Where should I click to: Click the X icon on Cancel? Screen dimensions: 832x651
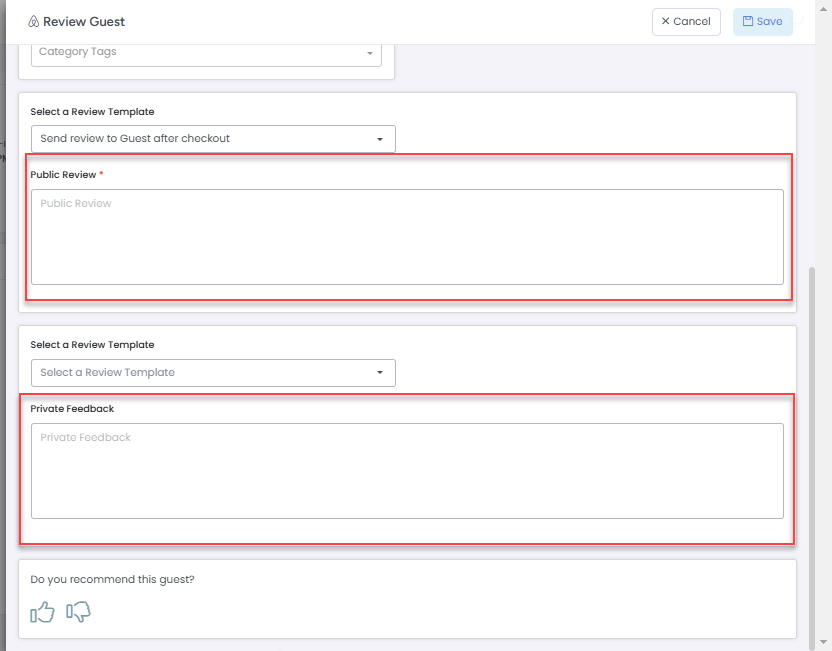pos(666,22)
